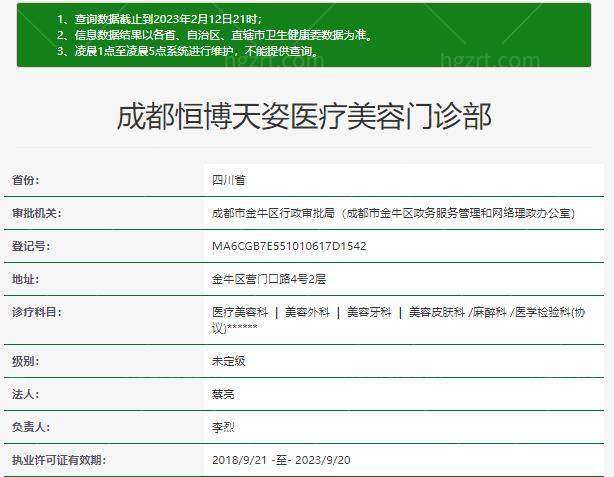614x477 pixels.
Task: Click the 审批机关 label
Action: pyautogui.click(x=37, y=213)
